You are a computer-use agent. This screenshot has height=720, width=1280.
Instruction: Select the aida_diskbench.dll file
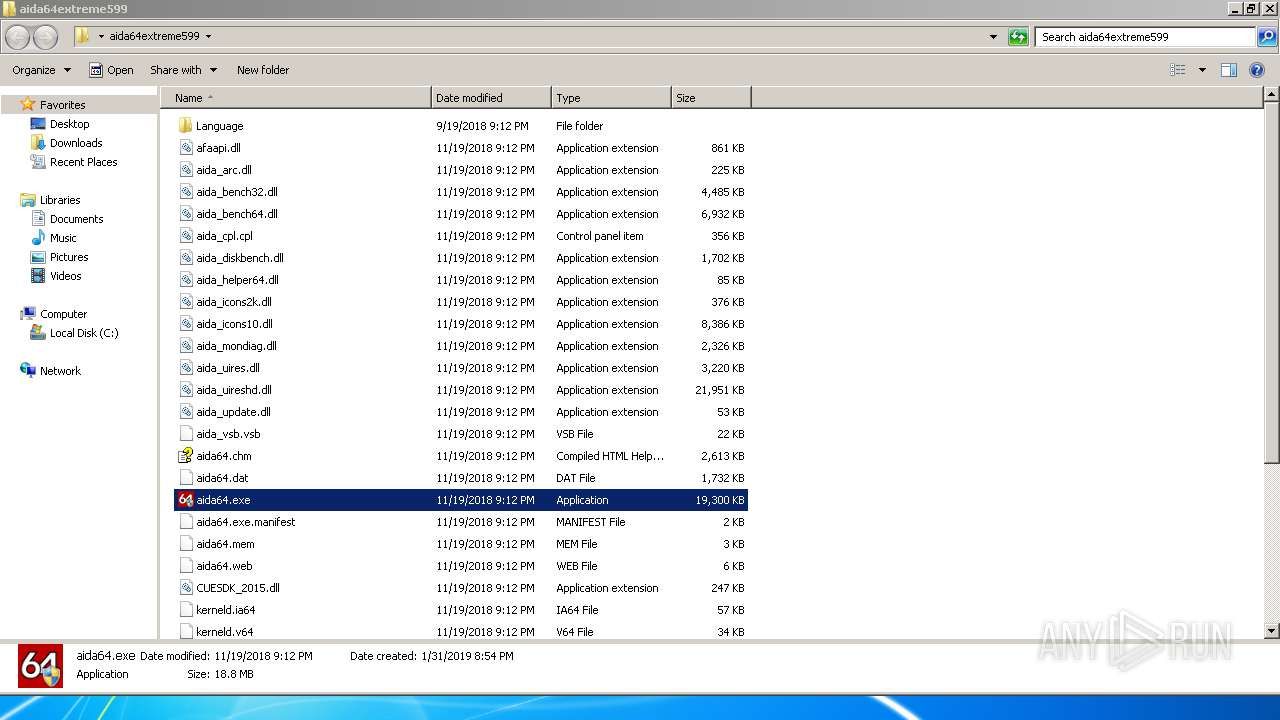pyautogui.click(x=461, y=258)
